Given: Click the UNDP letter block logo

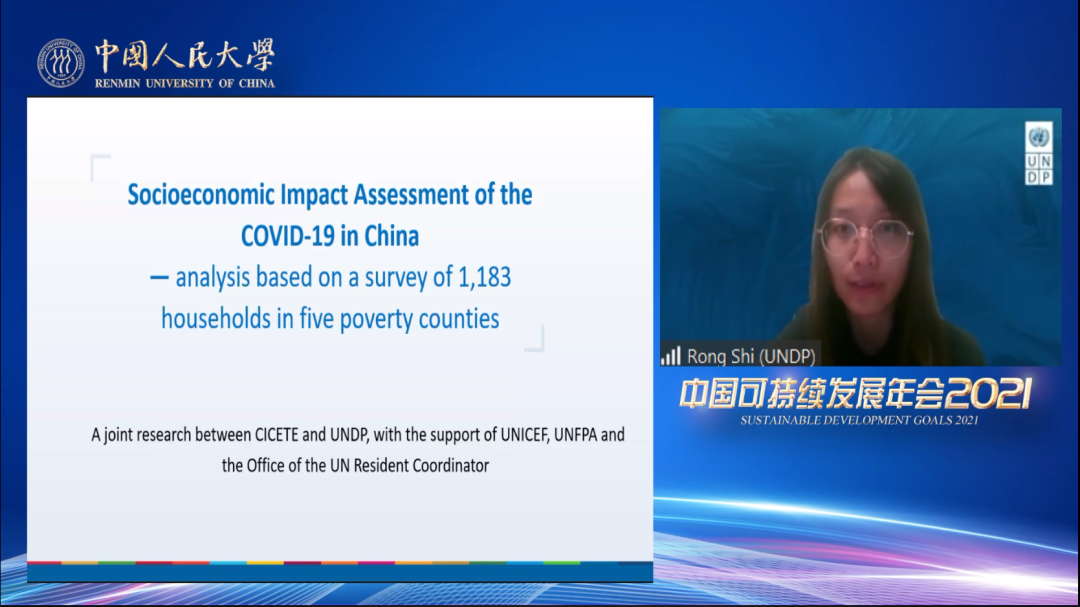Looking at the screenshot, I should [1039, 168].
